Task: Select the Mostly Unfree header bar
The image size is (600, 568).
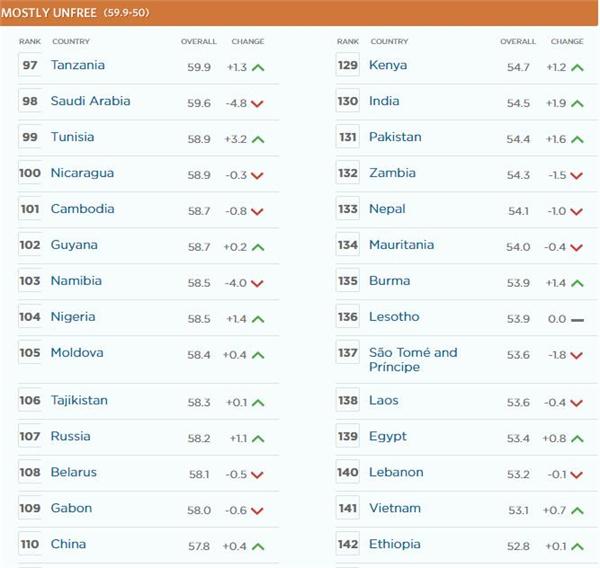Action: click(x=299, y=13)
